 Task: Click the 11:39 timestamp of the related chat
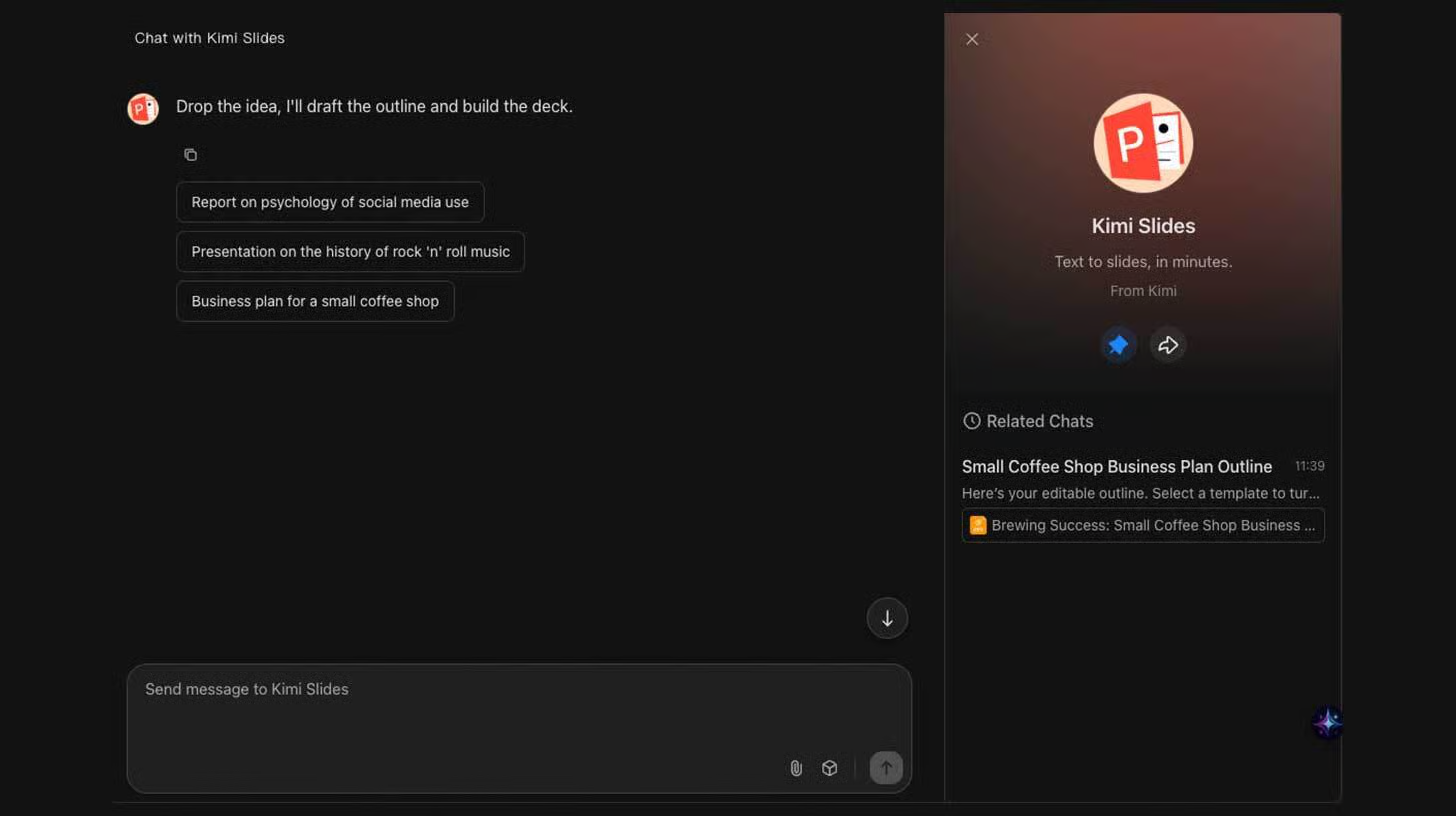tap(1309, 466)
